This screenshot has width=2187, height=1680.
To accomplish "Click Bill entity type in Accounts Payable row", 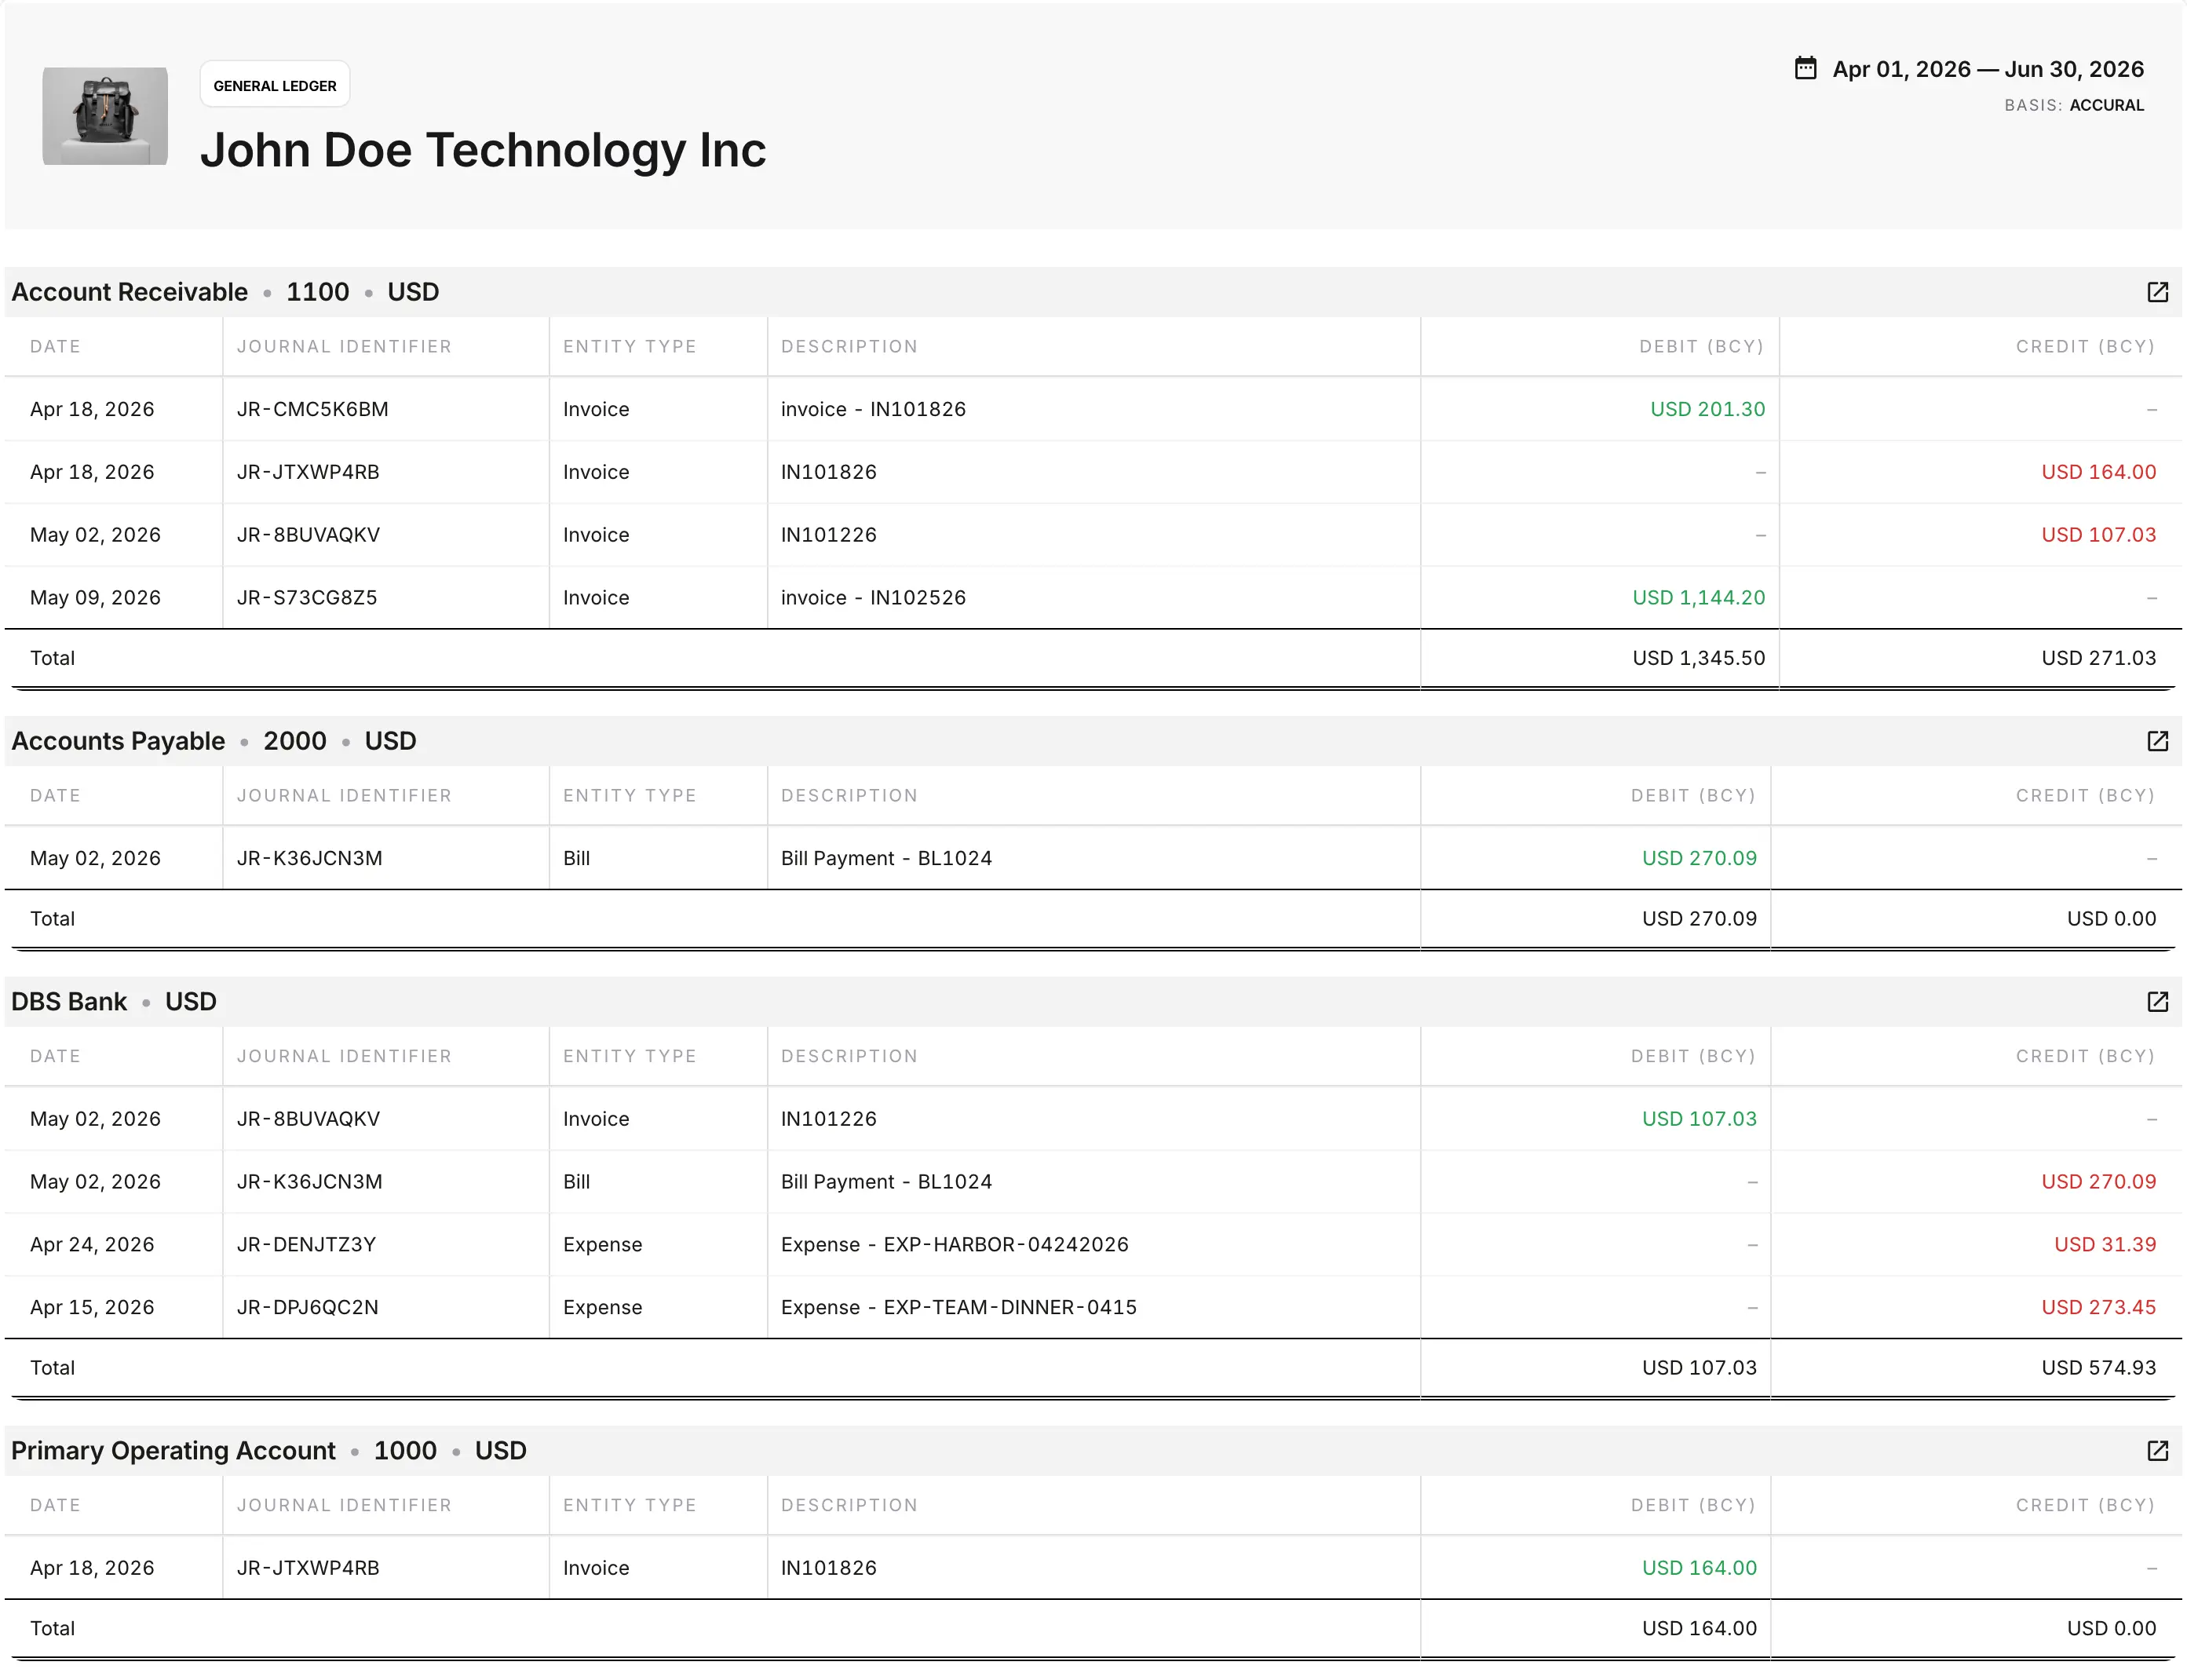I will point(576,858).
